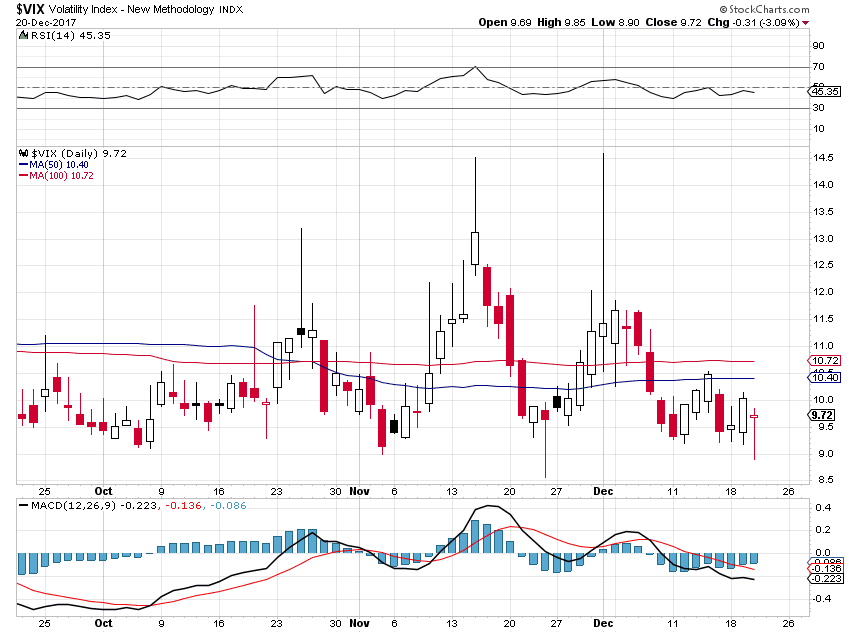Click the Dec date marker under price chart
This screenshot has height=633, width=850.
click(603, 491)
